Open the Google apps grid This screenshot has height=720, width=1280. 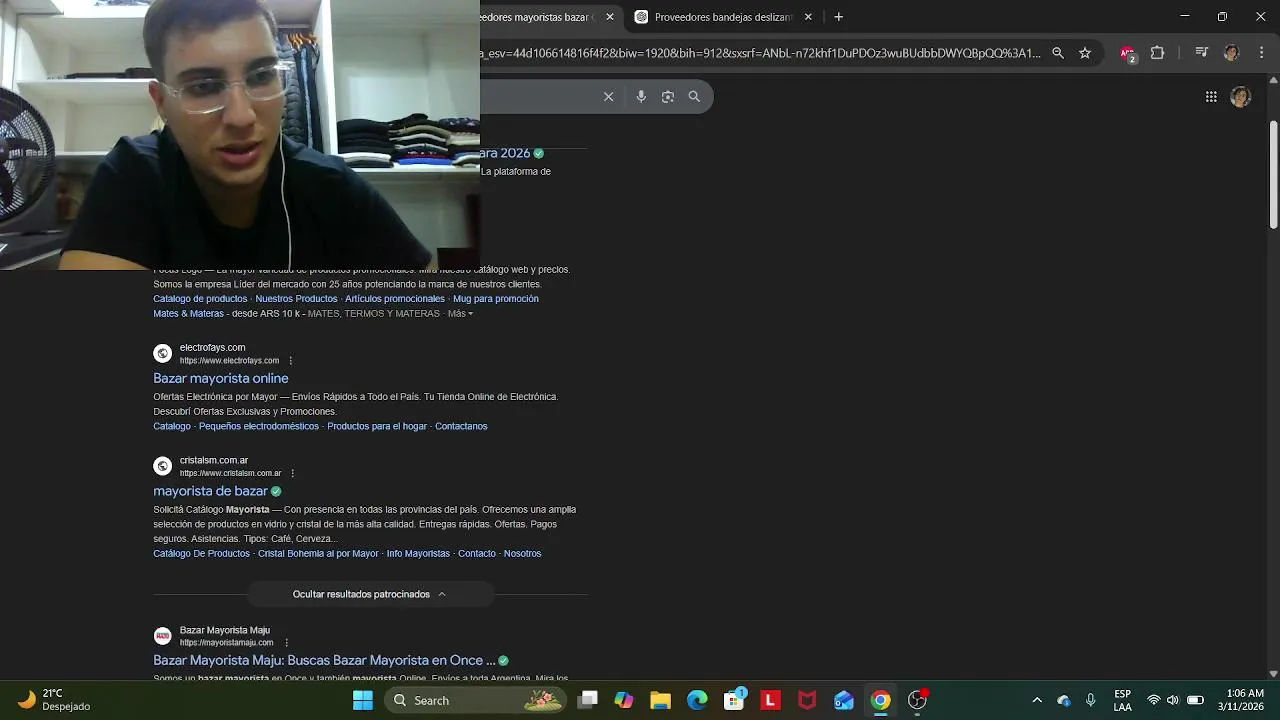coord(1211,97)
